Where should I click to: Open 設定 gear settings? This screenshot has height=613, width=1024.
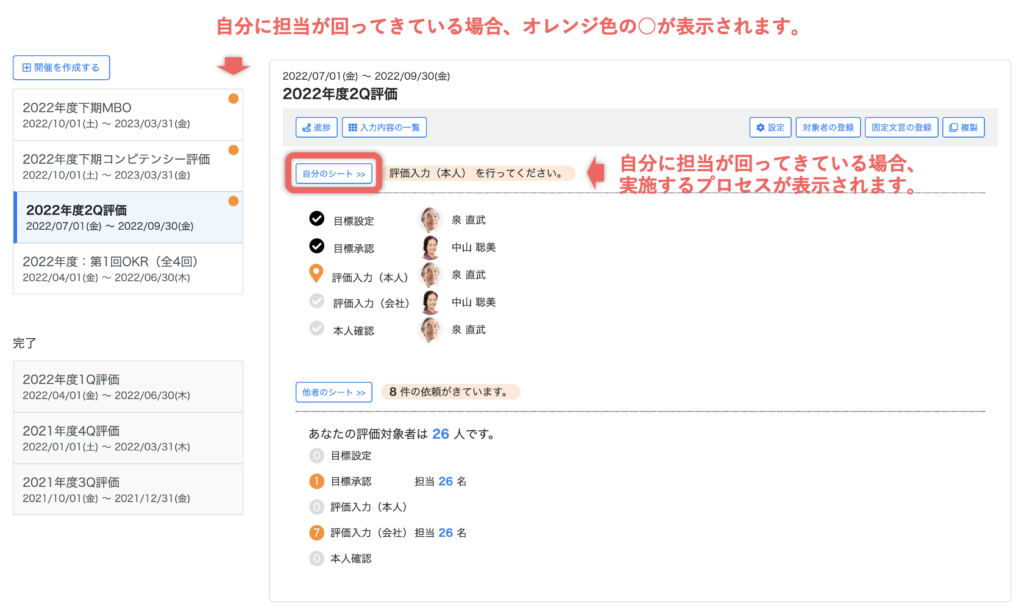[x=770, y=128]
